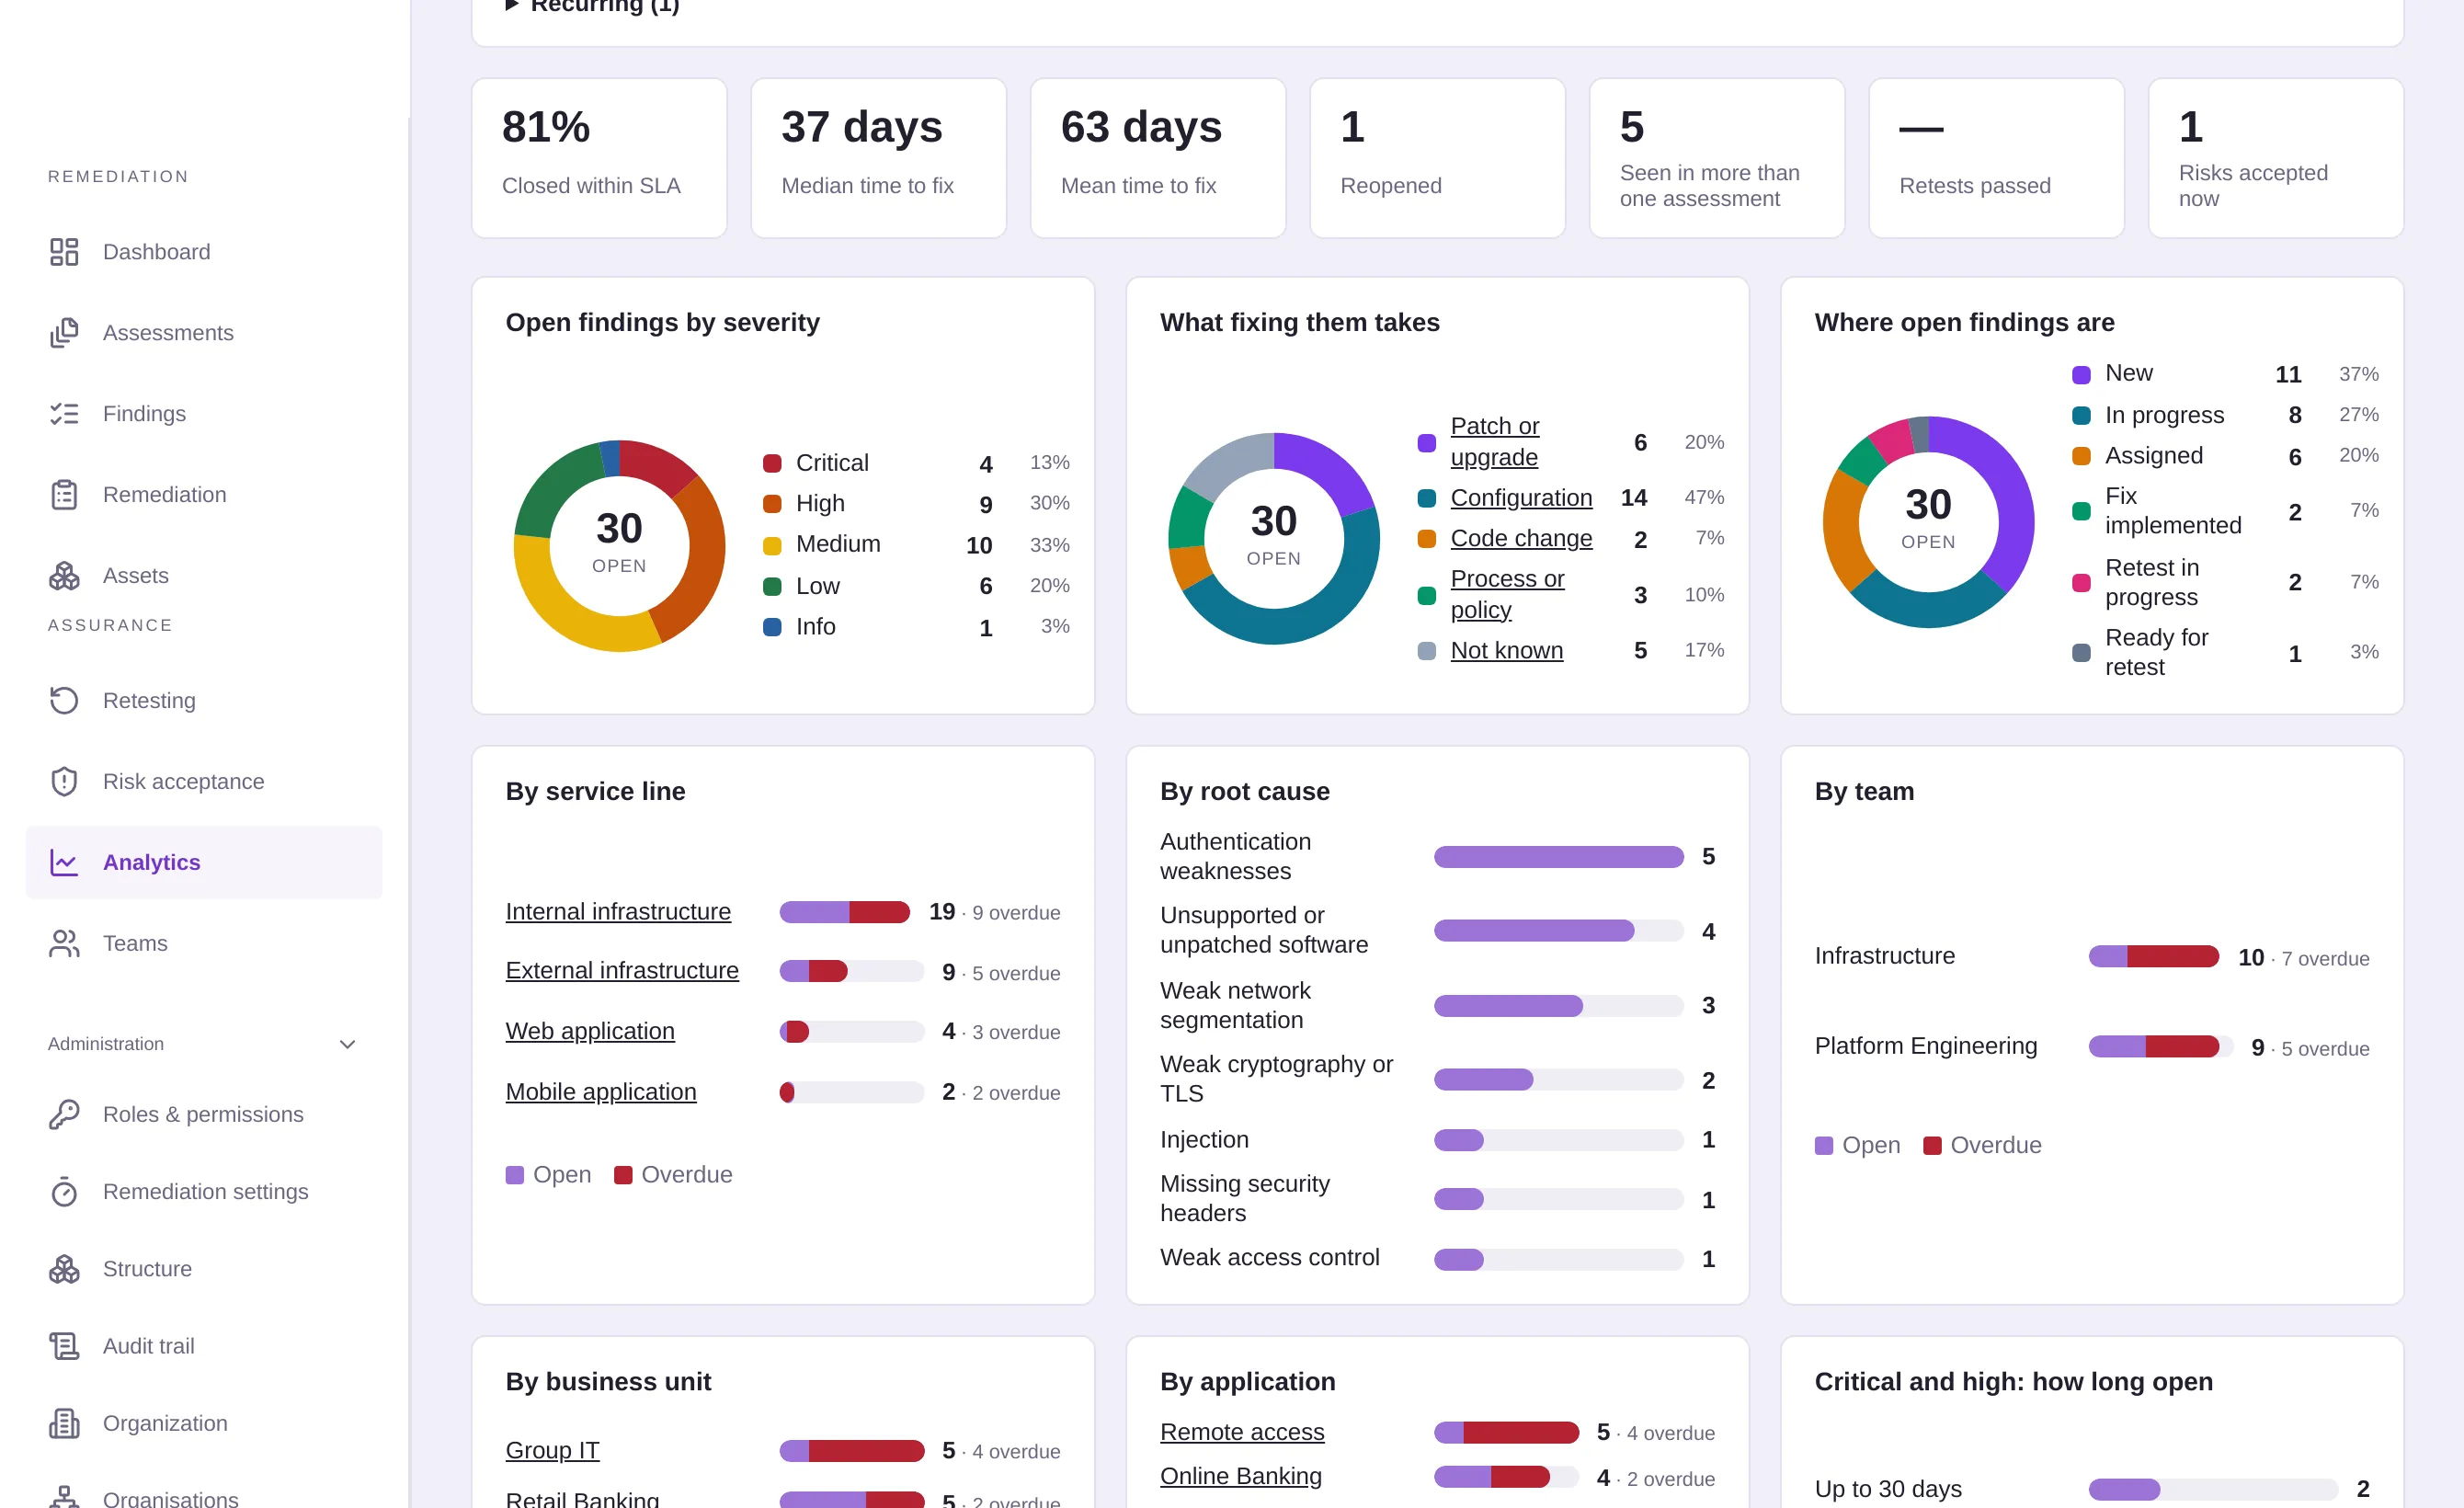Click the Group IT business unit link
Screen dimensions: 2464x1508
click(x=552, y=1451)
